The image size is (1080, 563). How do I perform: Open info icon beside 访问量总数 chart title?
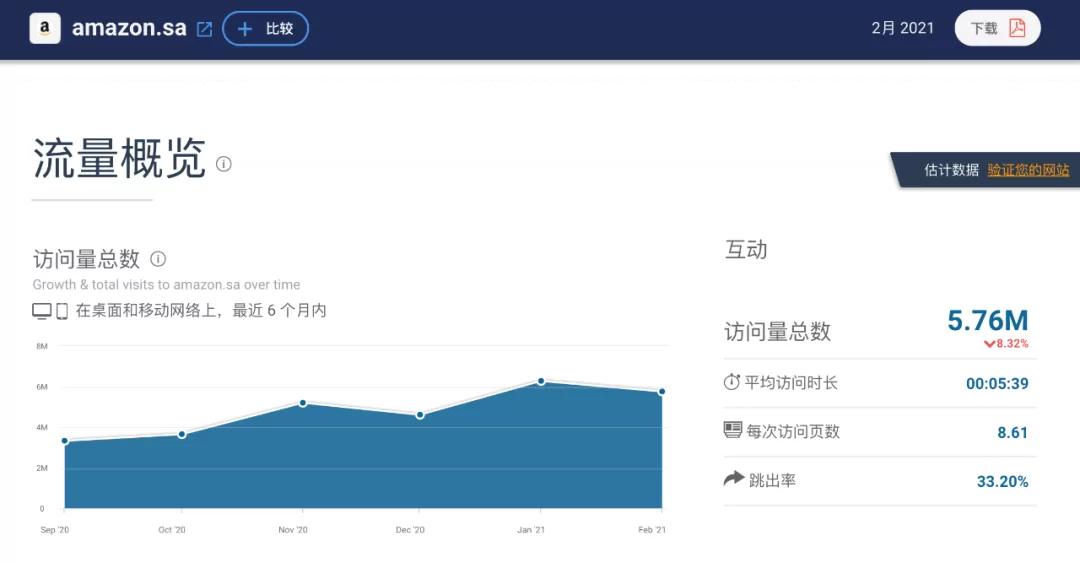click(158, 259)
